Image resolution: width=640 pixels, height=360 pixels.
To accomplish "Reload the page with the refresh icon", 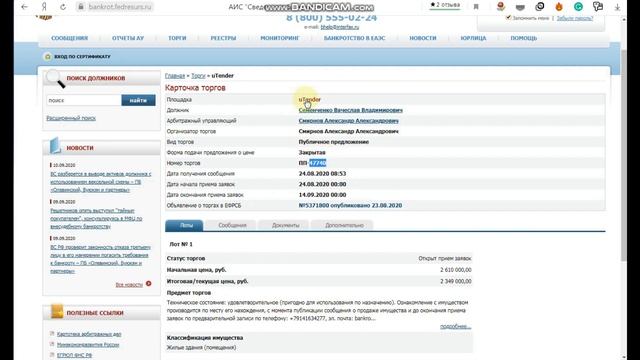I will click(x=63, y=7).
